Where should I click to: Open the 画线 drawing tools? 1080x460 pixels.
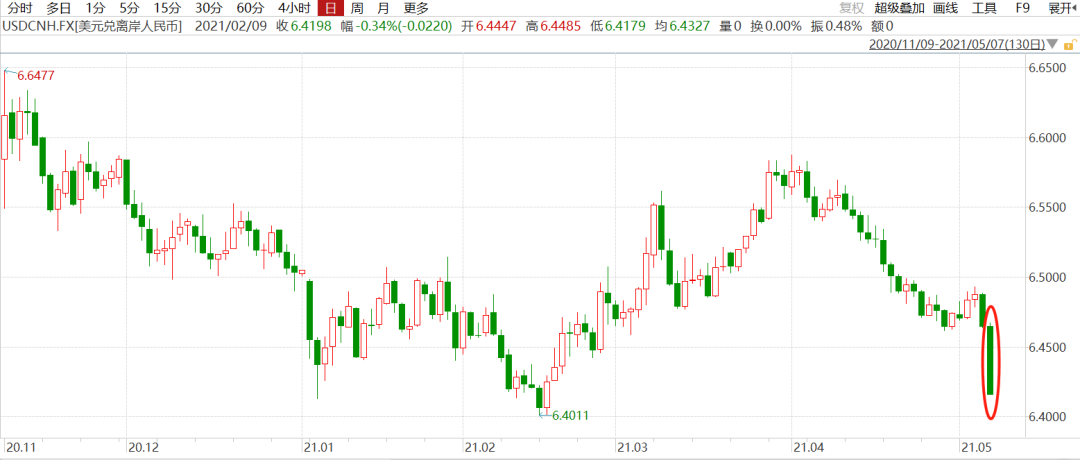(x=945, y=8)
